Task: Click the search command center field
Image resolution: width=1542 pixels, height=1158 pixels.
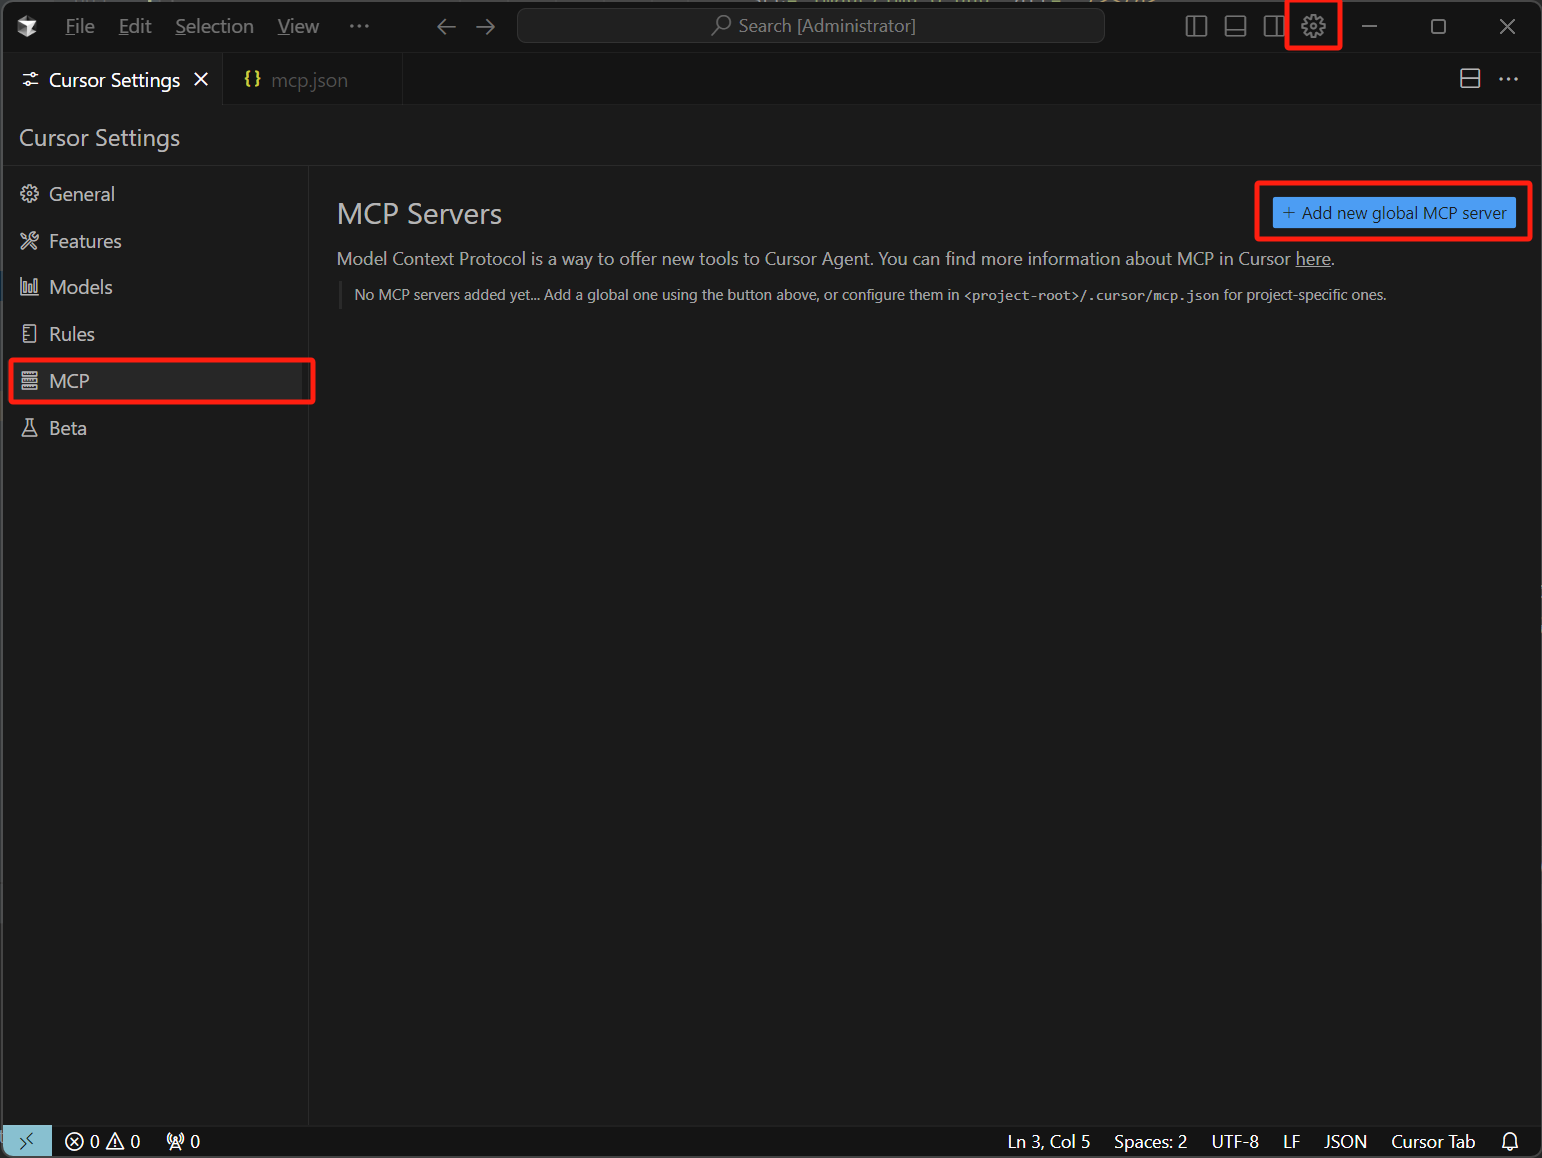Action: click(811, 26)
